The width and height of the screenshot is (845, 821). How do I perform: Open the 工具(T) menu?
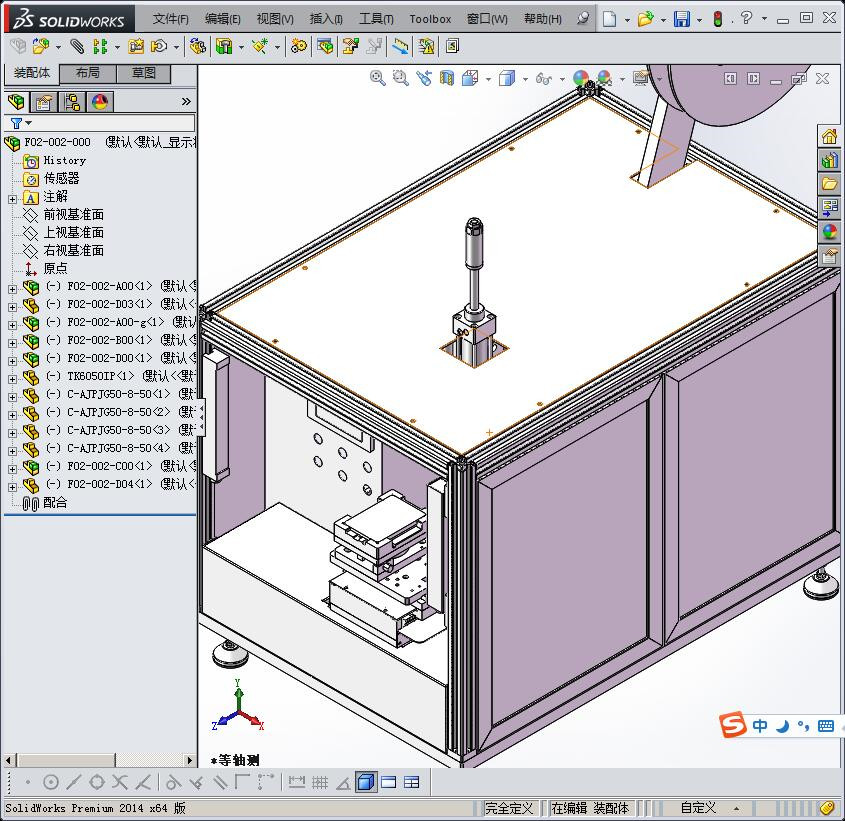(x=376, y=19)
